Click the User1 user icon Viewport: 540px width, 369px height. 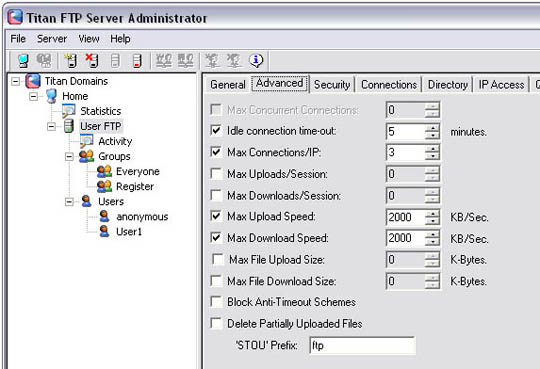click(x=104, y=232)
